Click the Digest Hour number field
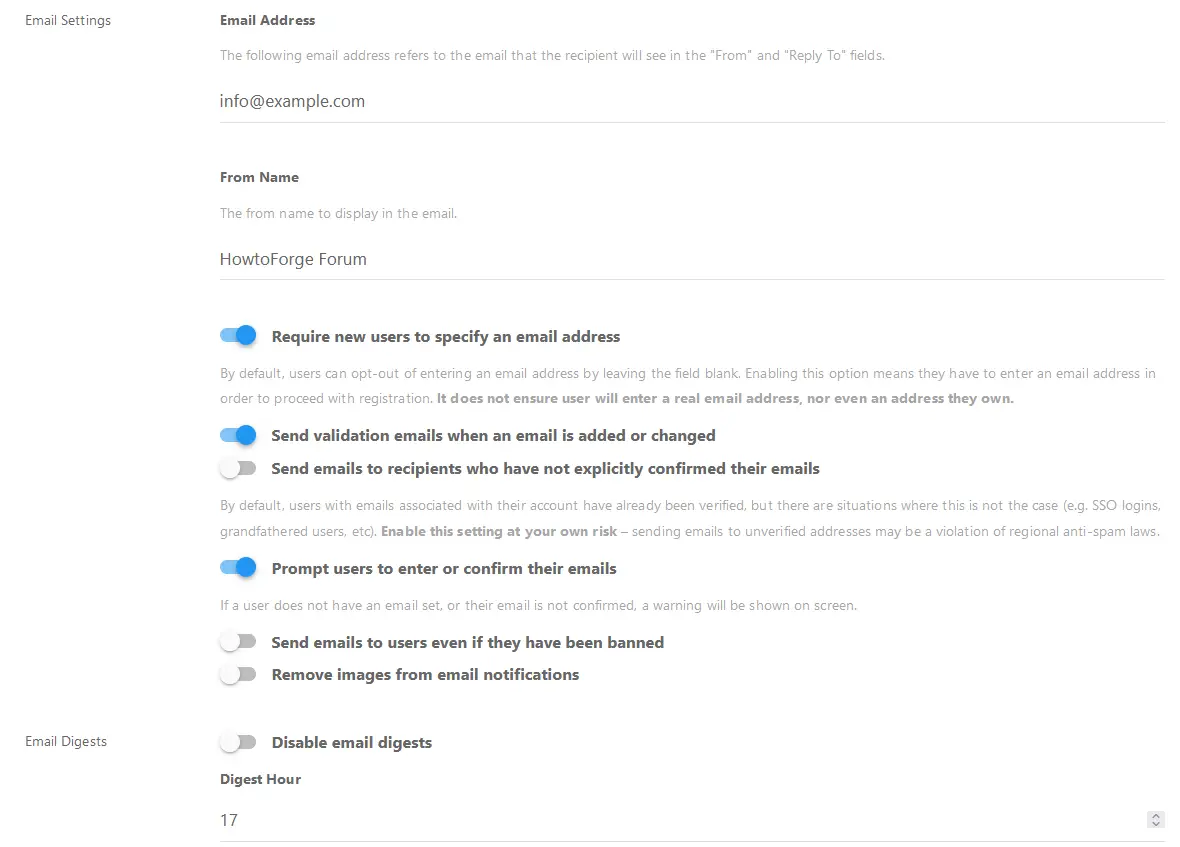 (680, 820)
